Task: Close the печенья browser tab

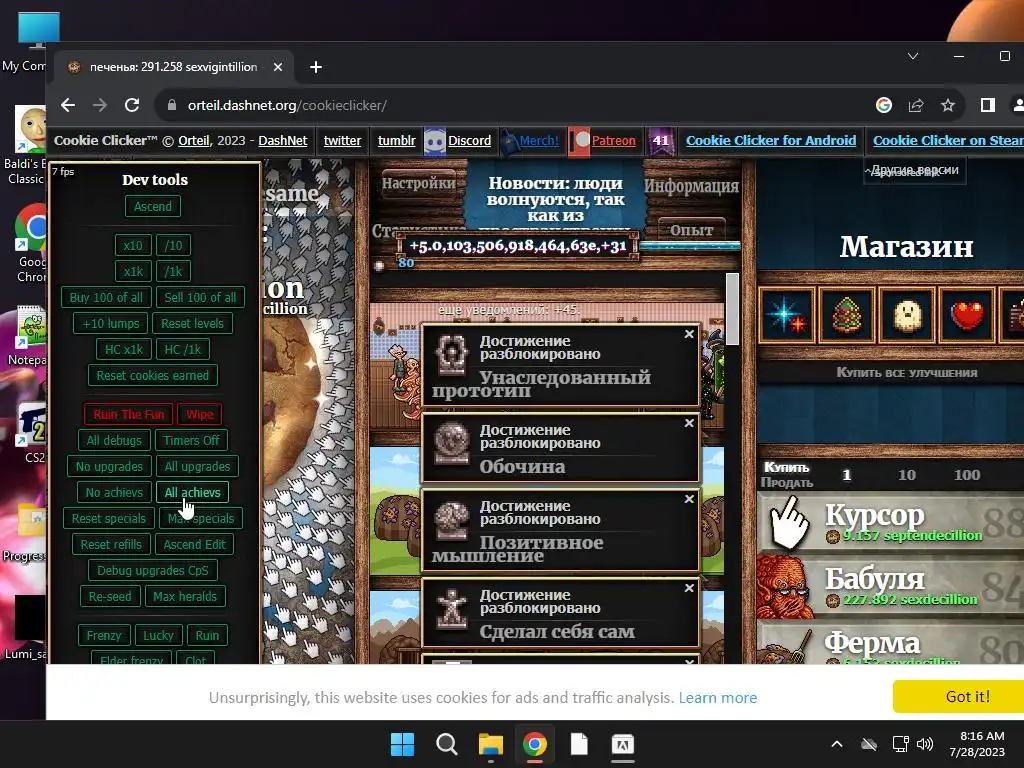Action: (278, 67)
